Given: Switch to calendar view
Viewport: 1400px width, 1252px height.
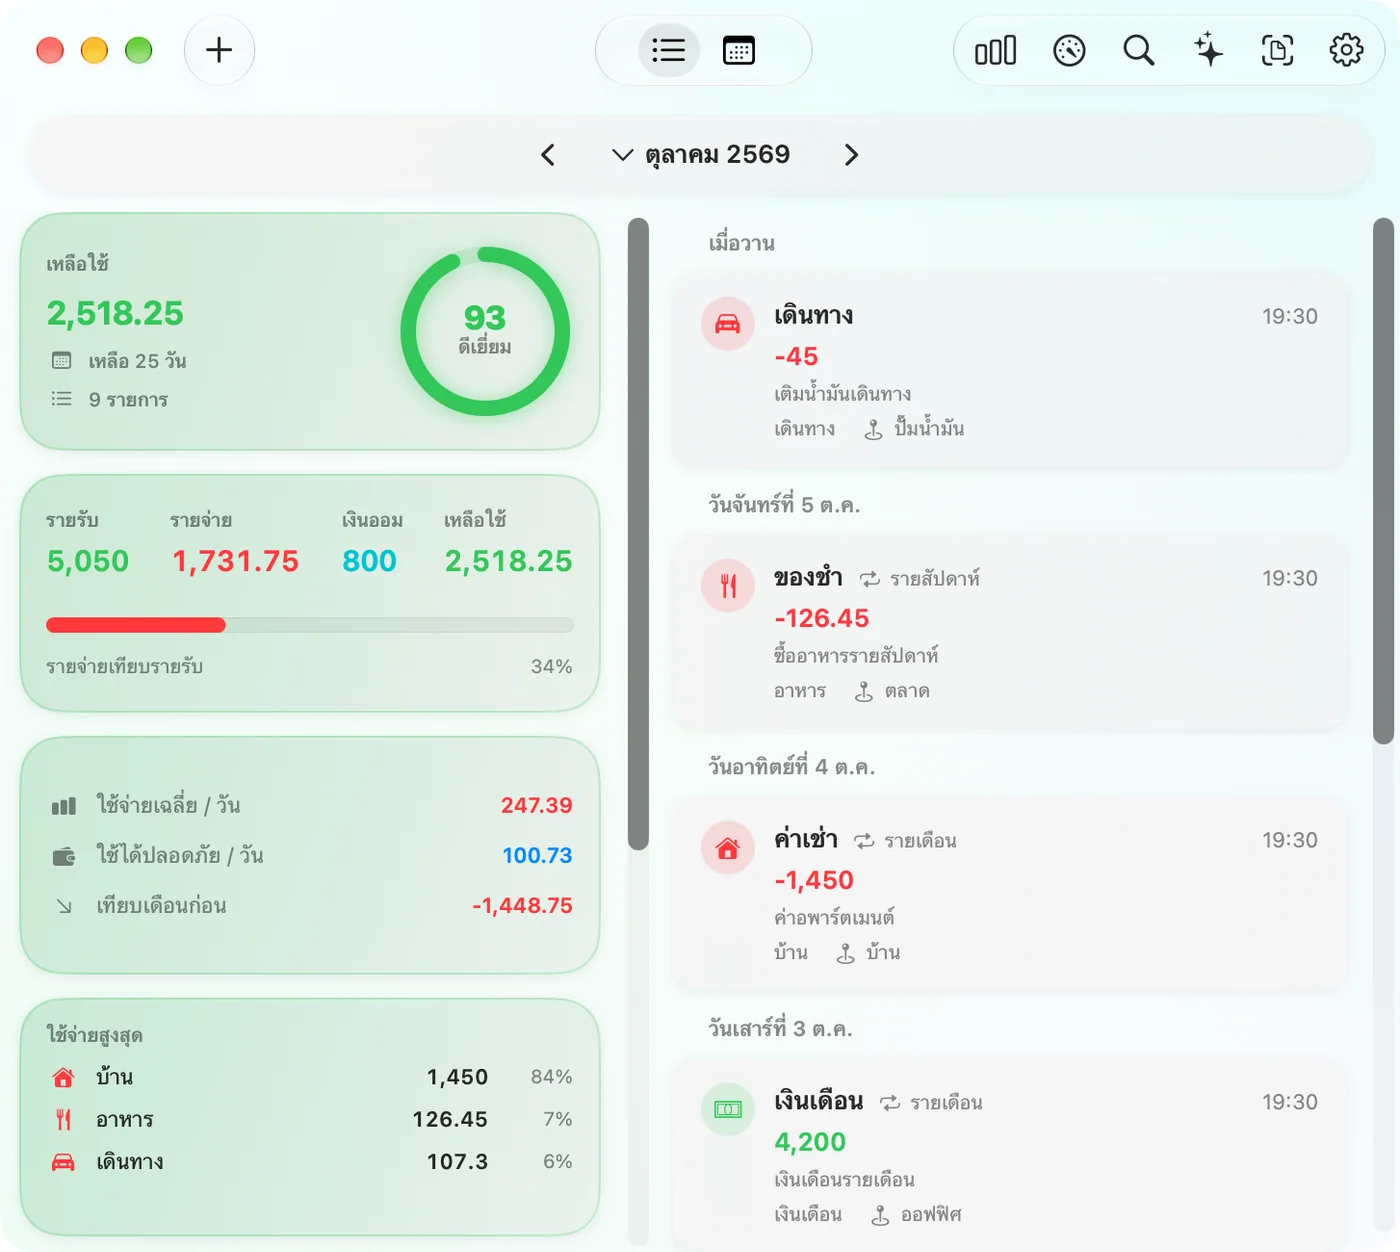Looking at the screenshot, I should tap(739, 50).
